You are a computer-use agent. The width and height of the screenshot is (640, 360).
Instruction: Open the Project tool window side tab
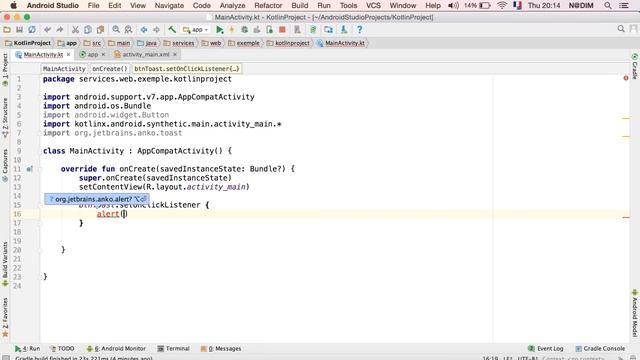(x=5, y=69)
